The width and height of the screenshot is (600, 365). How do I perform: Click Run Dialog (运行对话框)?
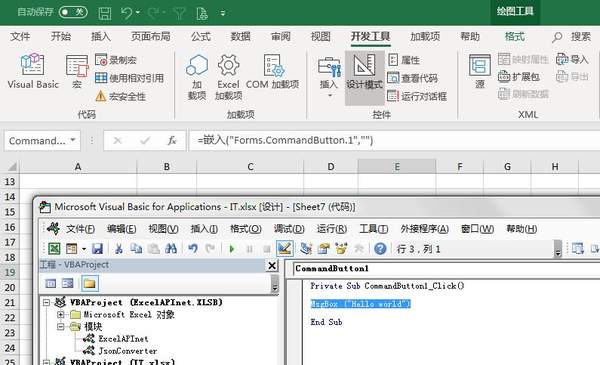click(417, 96)
